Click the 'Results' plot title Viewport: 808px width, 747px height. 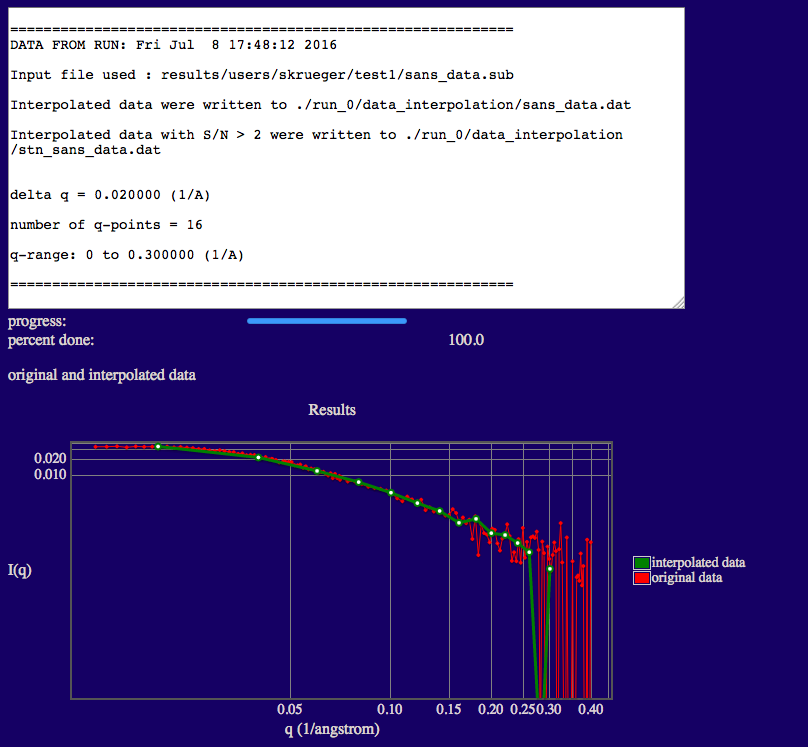click(x=332, y=410)
